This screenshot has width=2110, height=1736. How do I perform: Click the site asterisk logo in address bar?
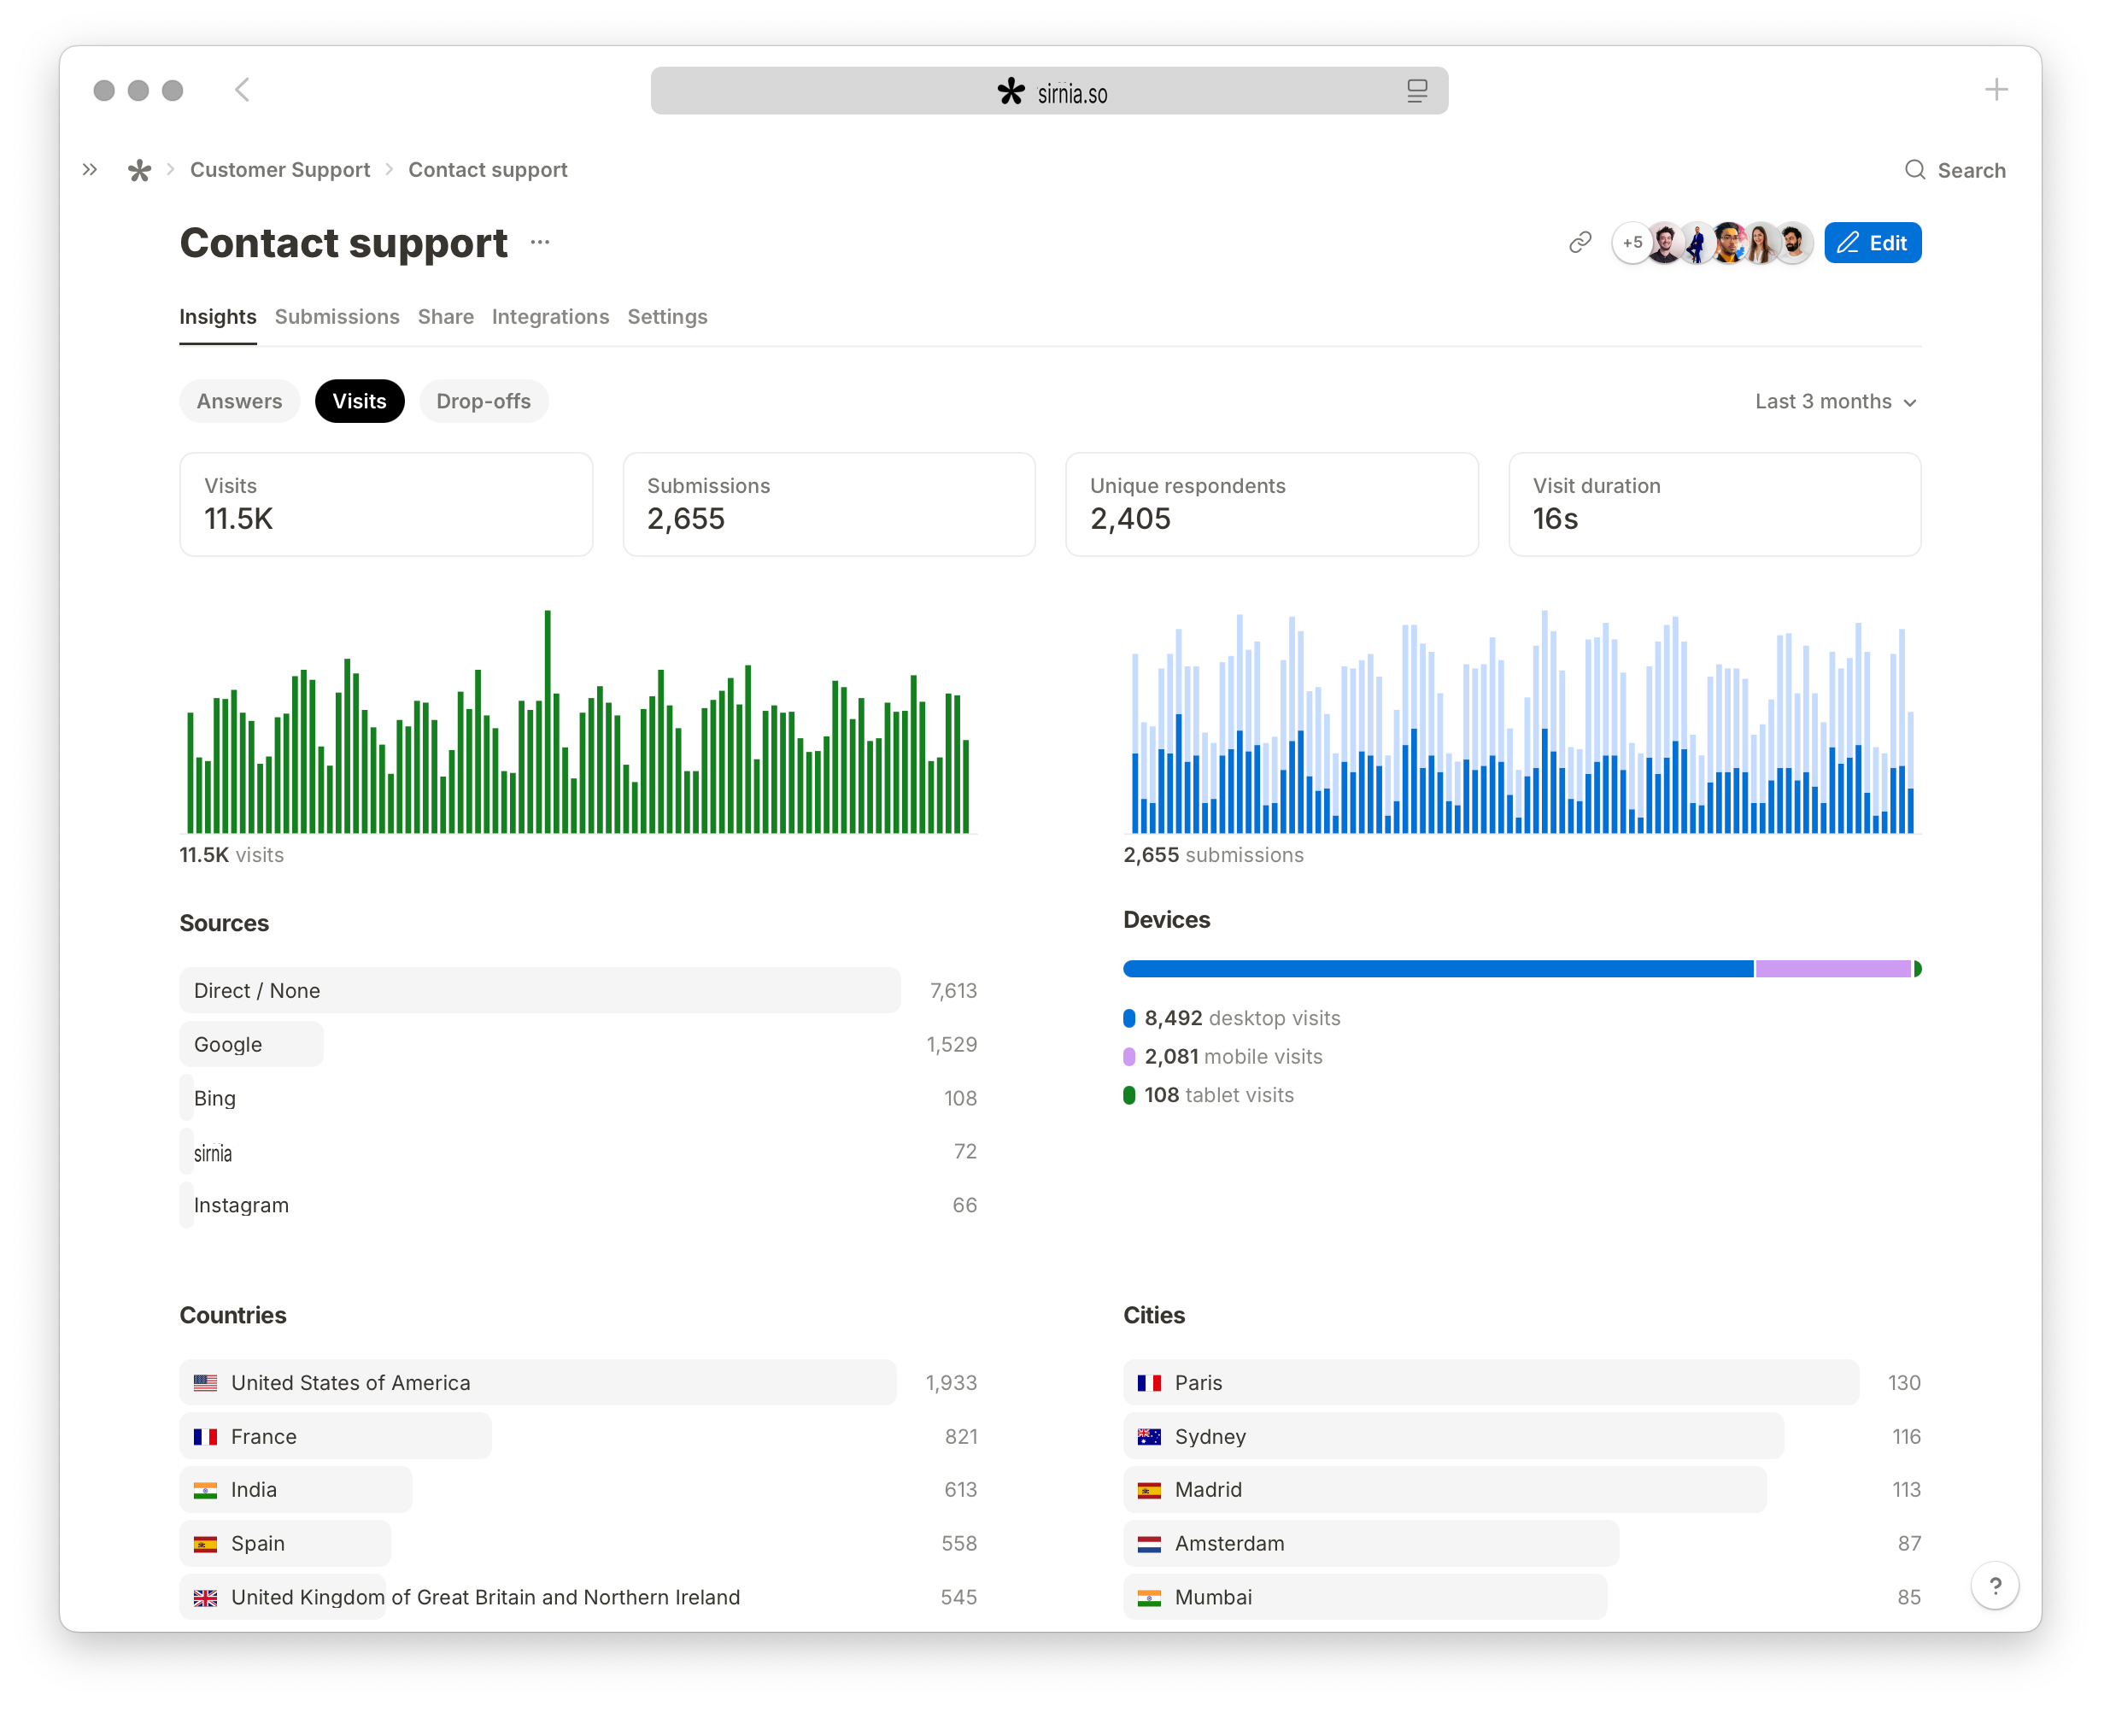pyautogui.click(x=1011, y=92)
